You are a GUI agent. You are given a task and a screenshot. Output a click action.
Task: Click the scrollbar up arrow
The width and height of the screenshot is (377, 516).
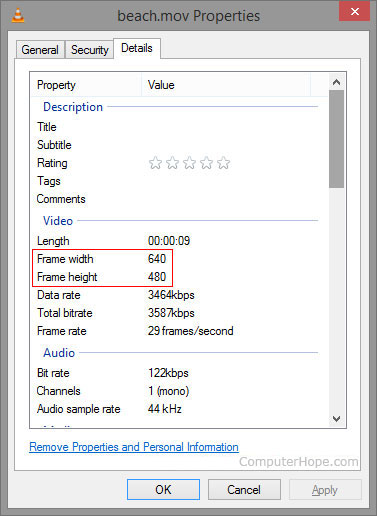[336, 82]
